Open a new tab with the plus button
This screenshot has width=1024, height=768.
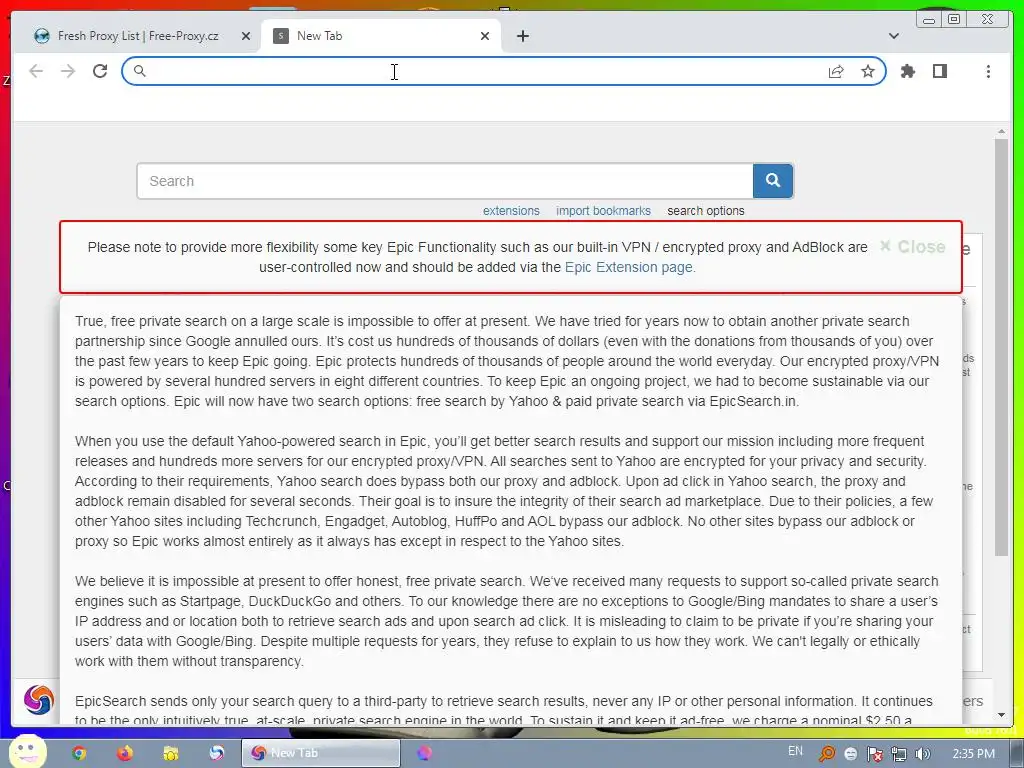click(522, 36)
